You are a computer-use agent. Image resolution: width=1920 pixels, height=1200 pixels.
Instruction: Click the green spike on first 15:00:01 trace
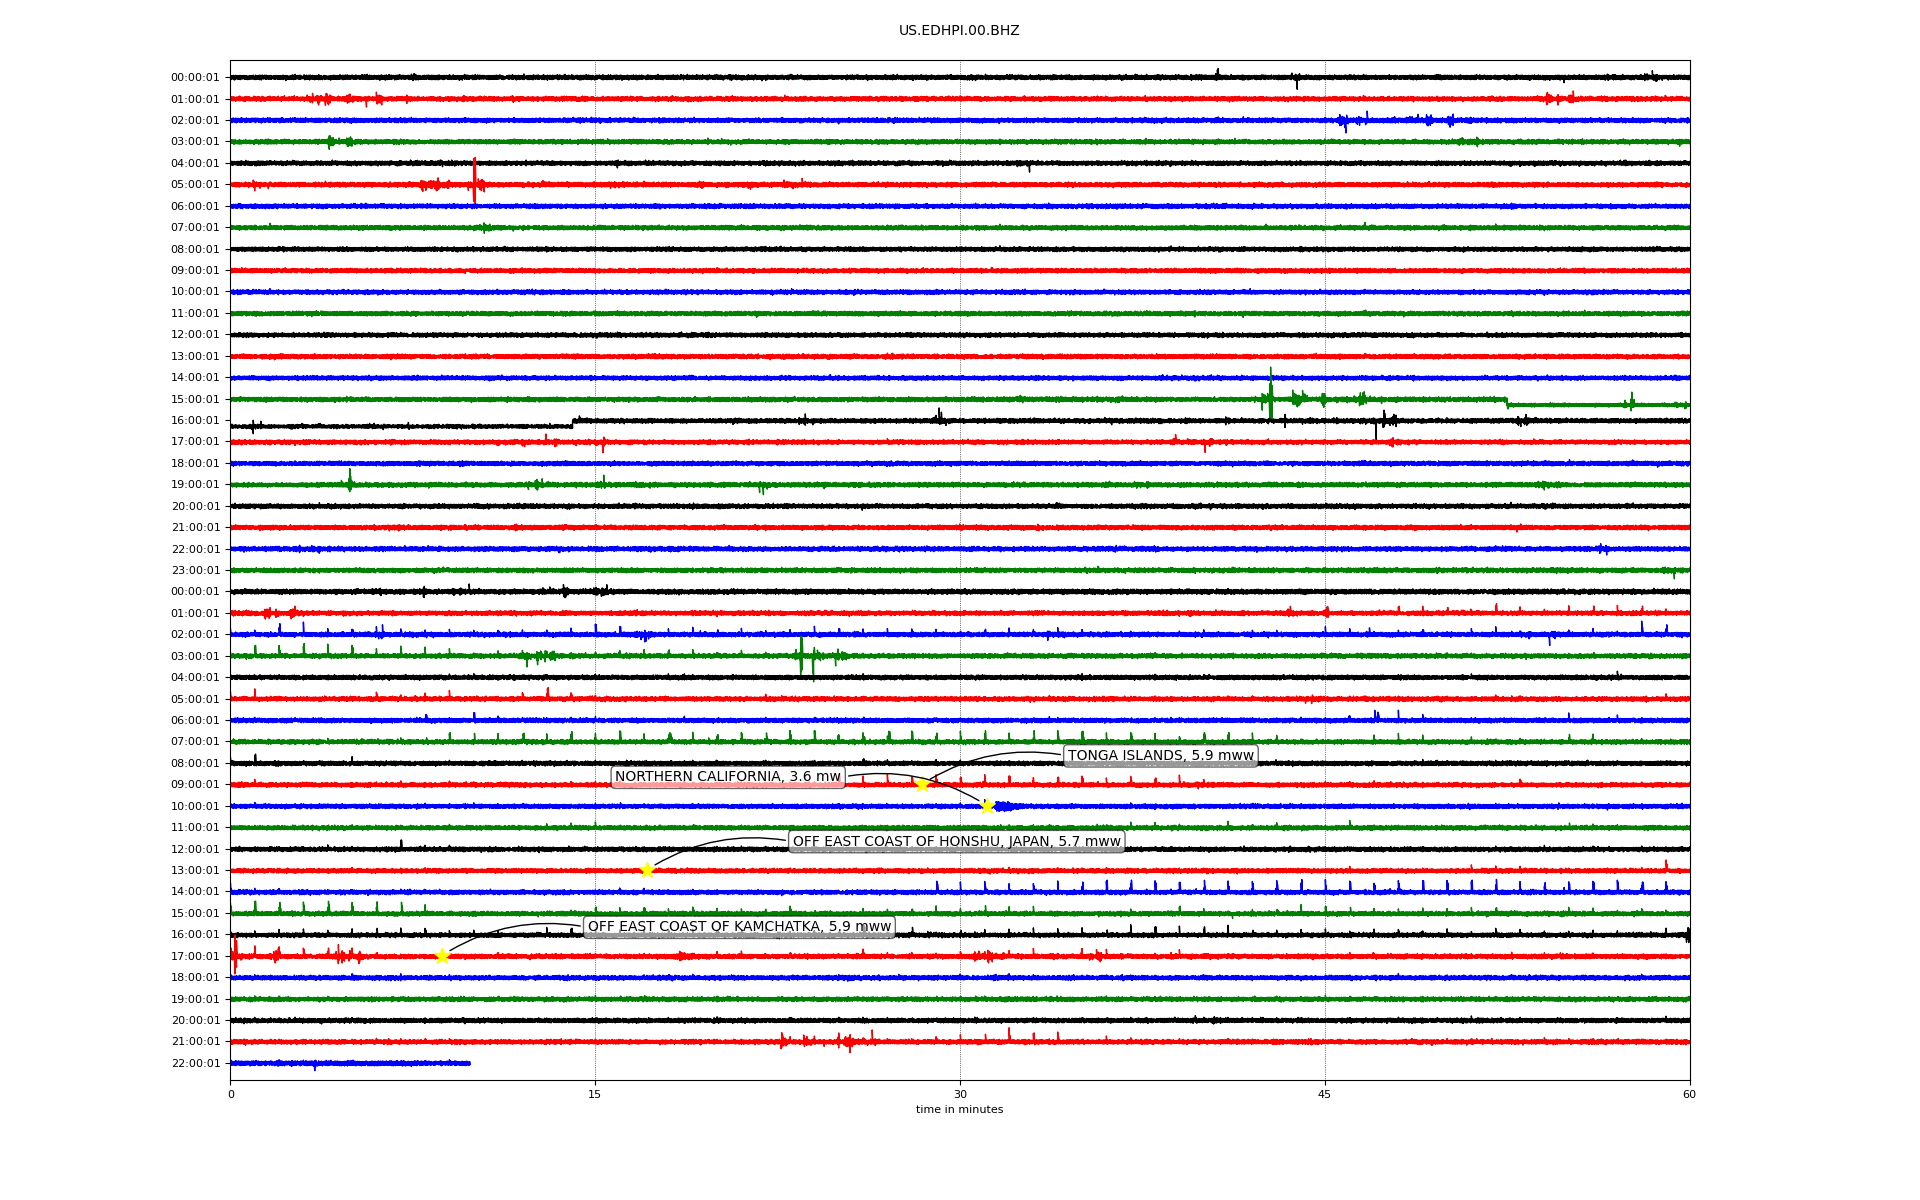point(1271,394)
